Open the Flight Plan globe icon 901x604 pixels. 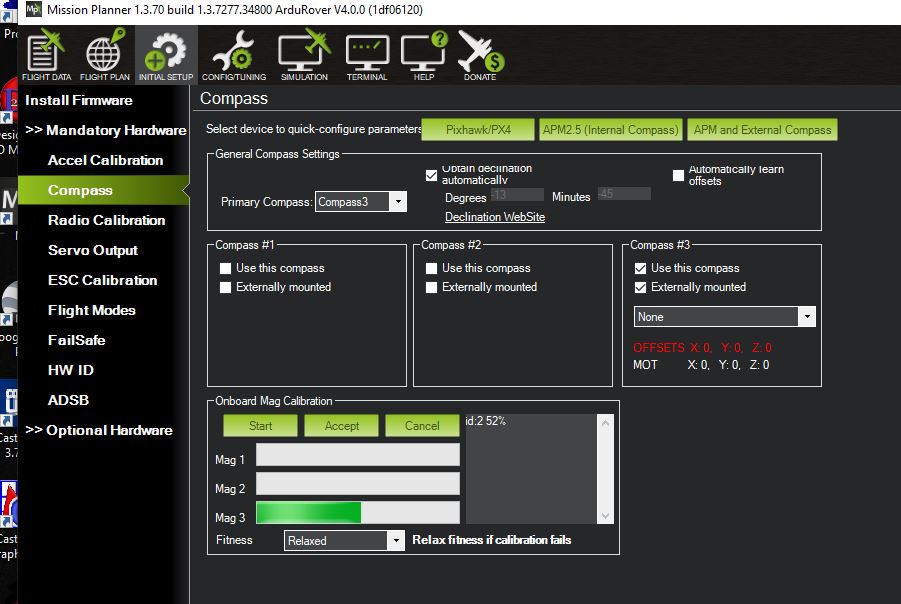105,55
